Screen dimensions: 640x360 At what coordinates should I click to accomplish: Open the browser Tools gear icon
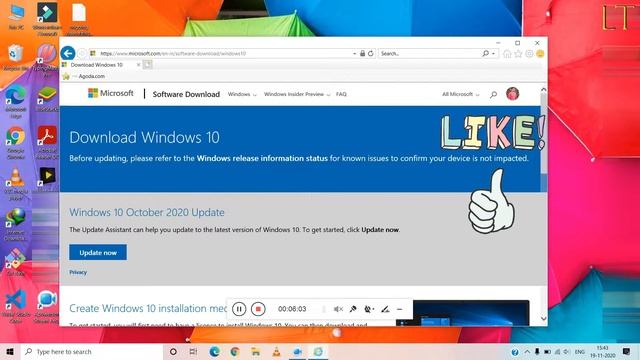point(529,53)
